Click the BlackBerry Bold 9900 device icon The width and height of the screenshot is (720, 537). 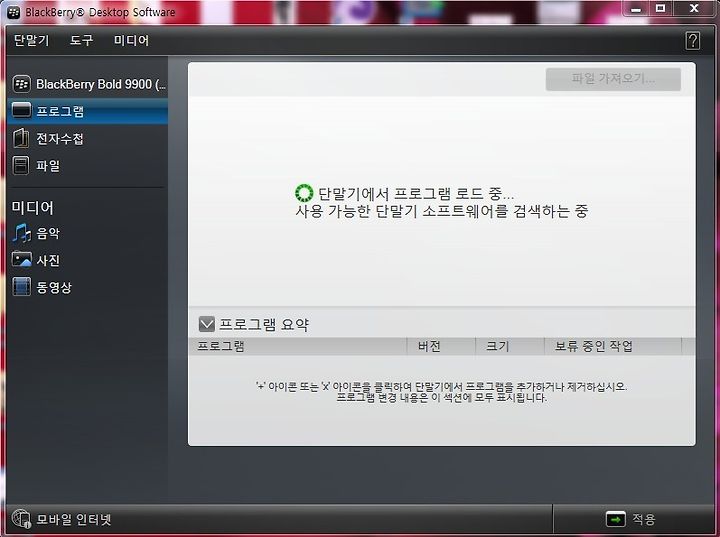click(22, 84)
